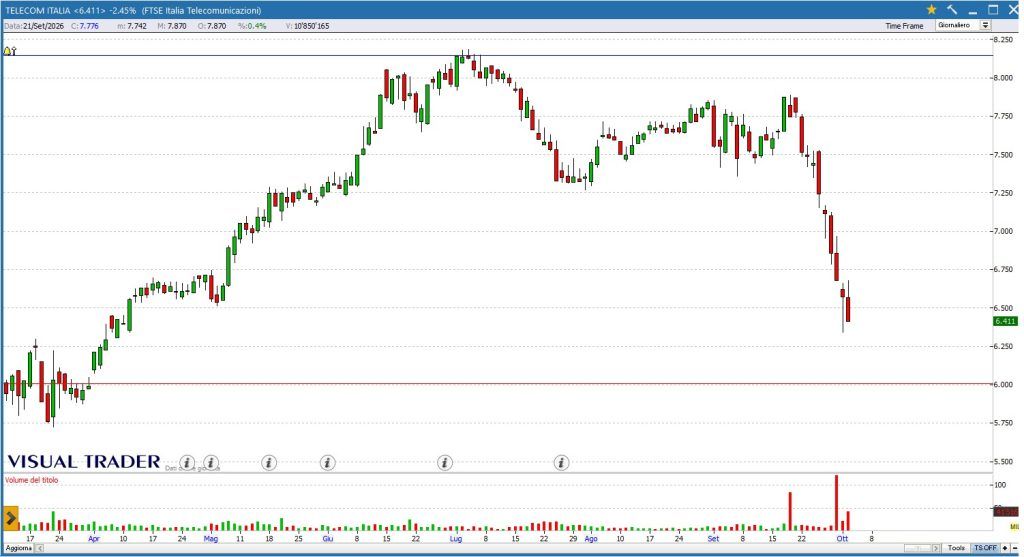This screenshot has width=1024, height=557.
Task: Click the percent change '%: 0.4%'
Action: pyautogui.click(x=252, y=26)
